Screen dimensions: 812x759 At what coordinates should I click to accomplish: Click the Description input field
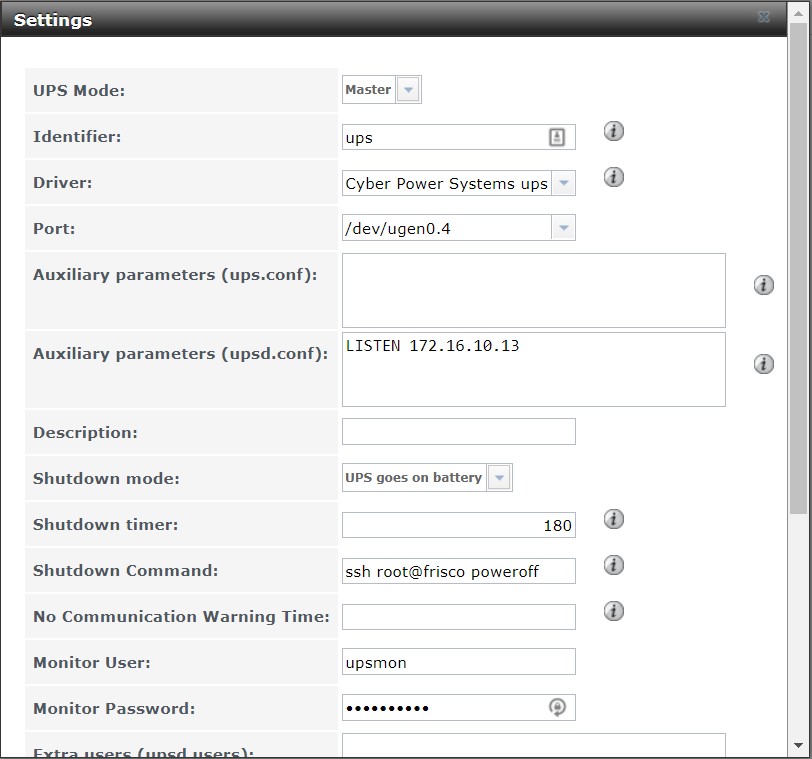(459, 431)
